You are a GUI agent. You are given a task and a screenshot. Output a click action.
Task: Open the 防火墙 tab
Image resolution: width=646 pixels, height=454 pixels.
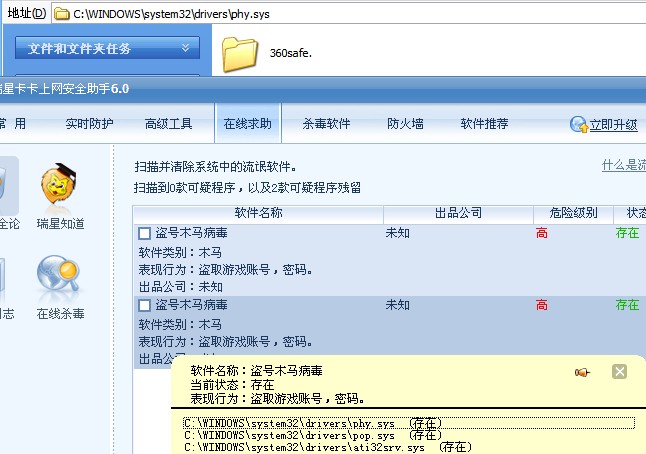tap(405, 124)
